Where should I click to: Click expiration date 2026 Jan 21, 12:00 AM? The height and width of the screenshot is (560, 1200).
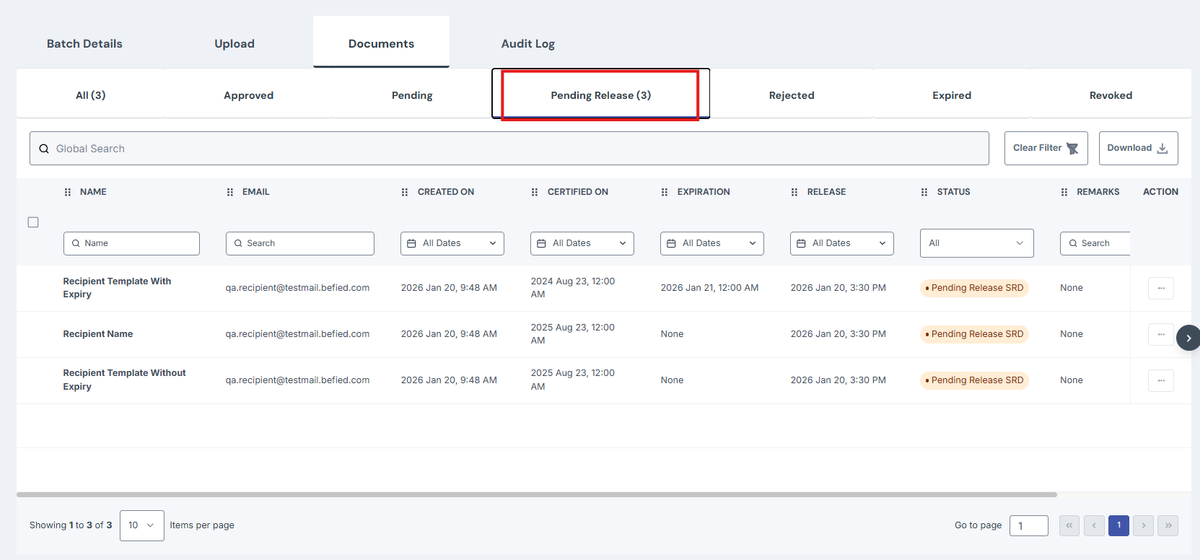coord(710,288)
